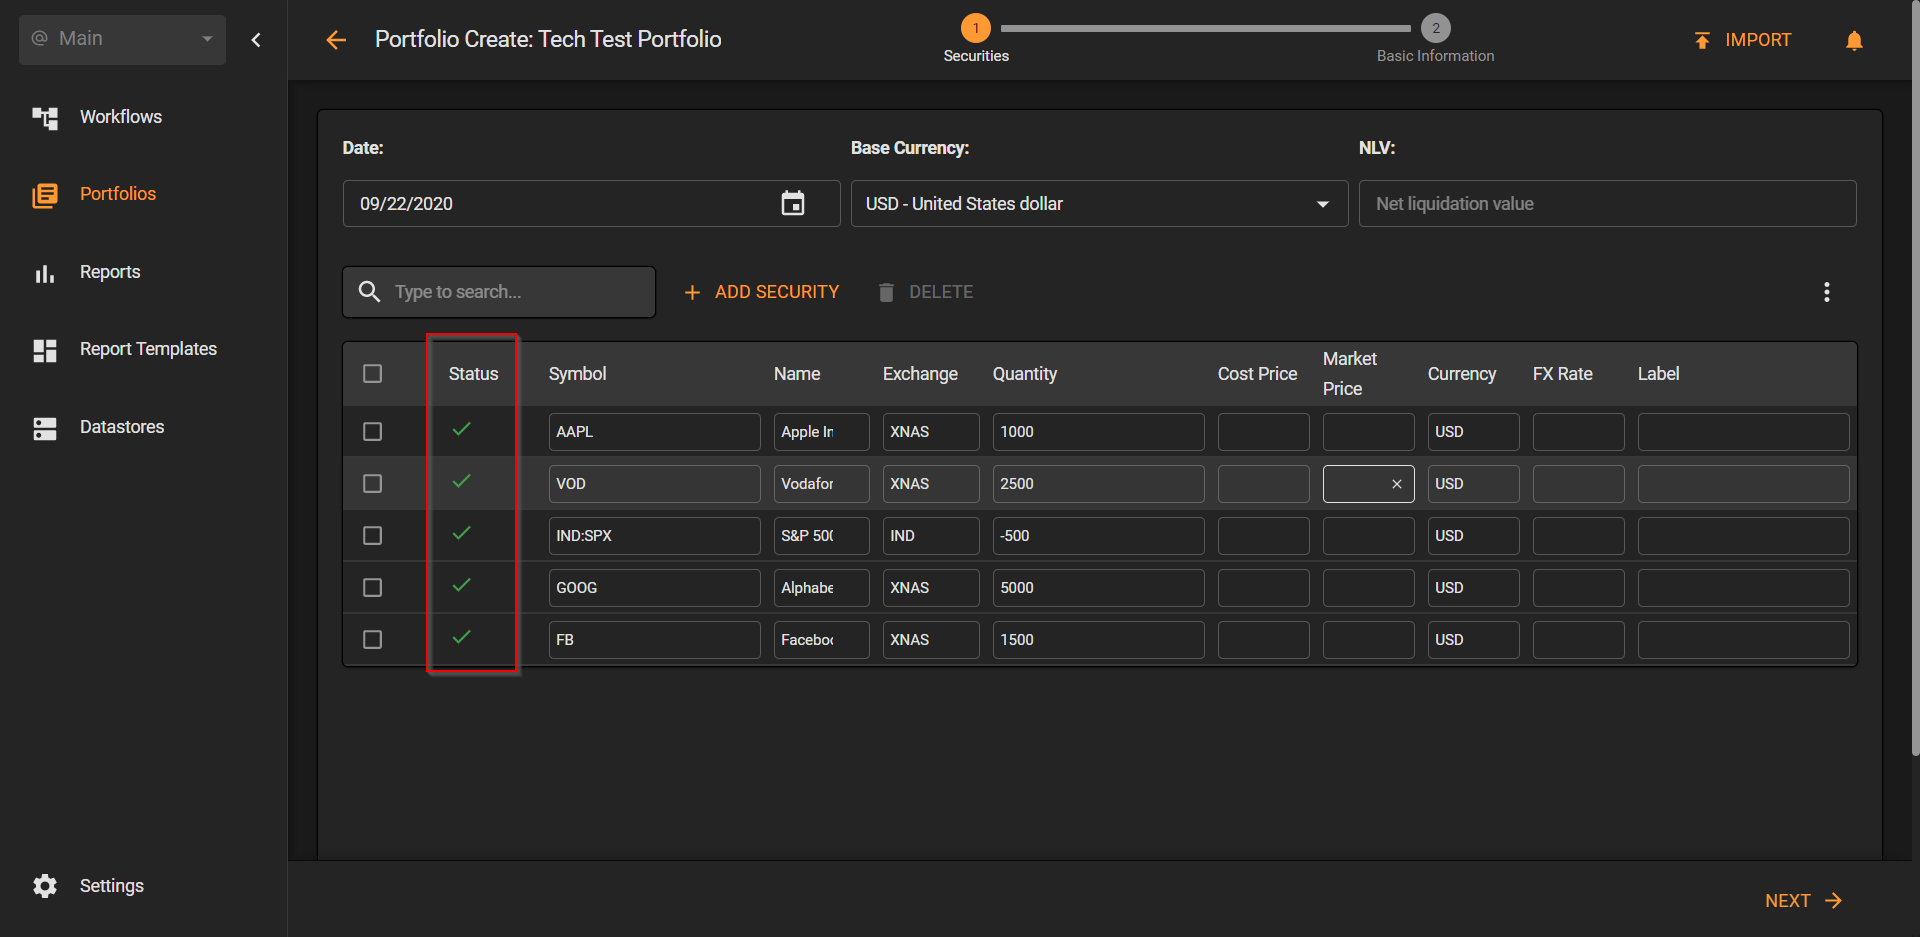Open Reports menu item
This screenshot has width=1920, height=937.
click(110, 272)
